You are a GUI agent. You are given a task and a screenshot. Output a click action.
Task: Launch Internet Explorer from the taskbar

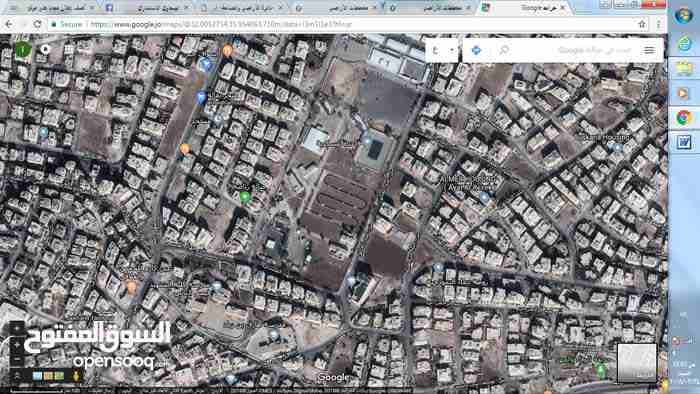[684, 44]
